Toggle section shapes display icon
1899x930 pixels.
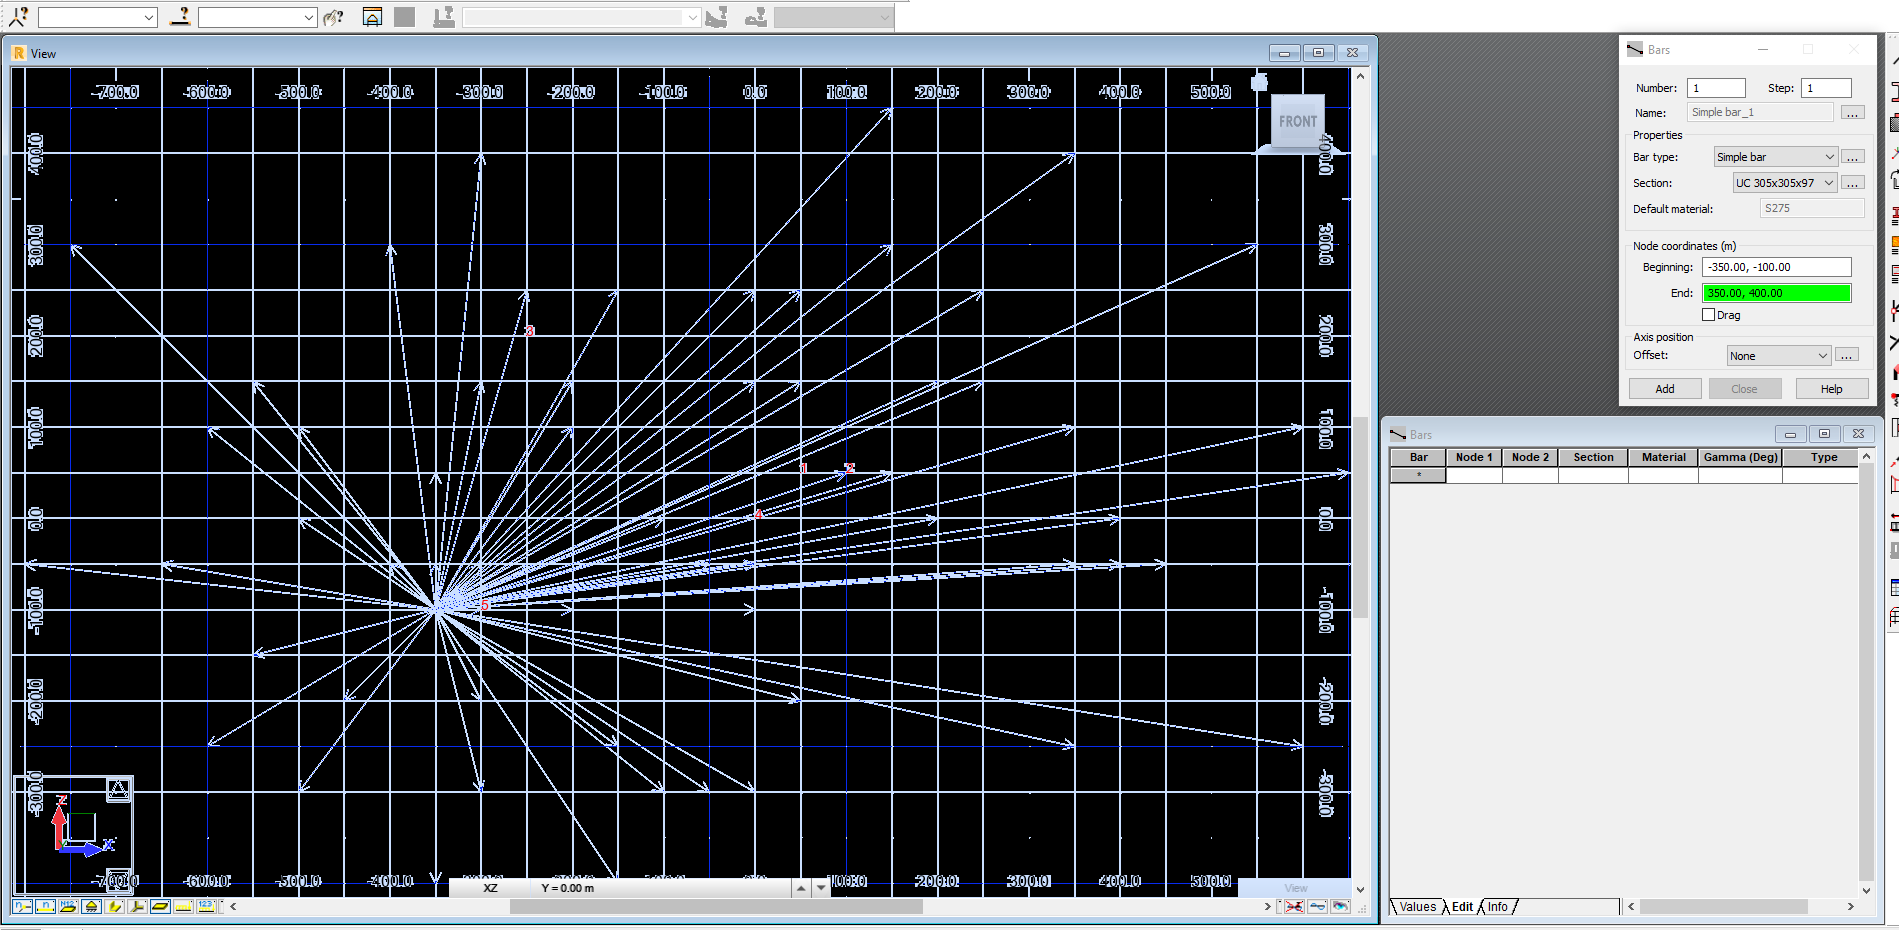click(x=113, y=907)
